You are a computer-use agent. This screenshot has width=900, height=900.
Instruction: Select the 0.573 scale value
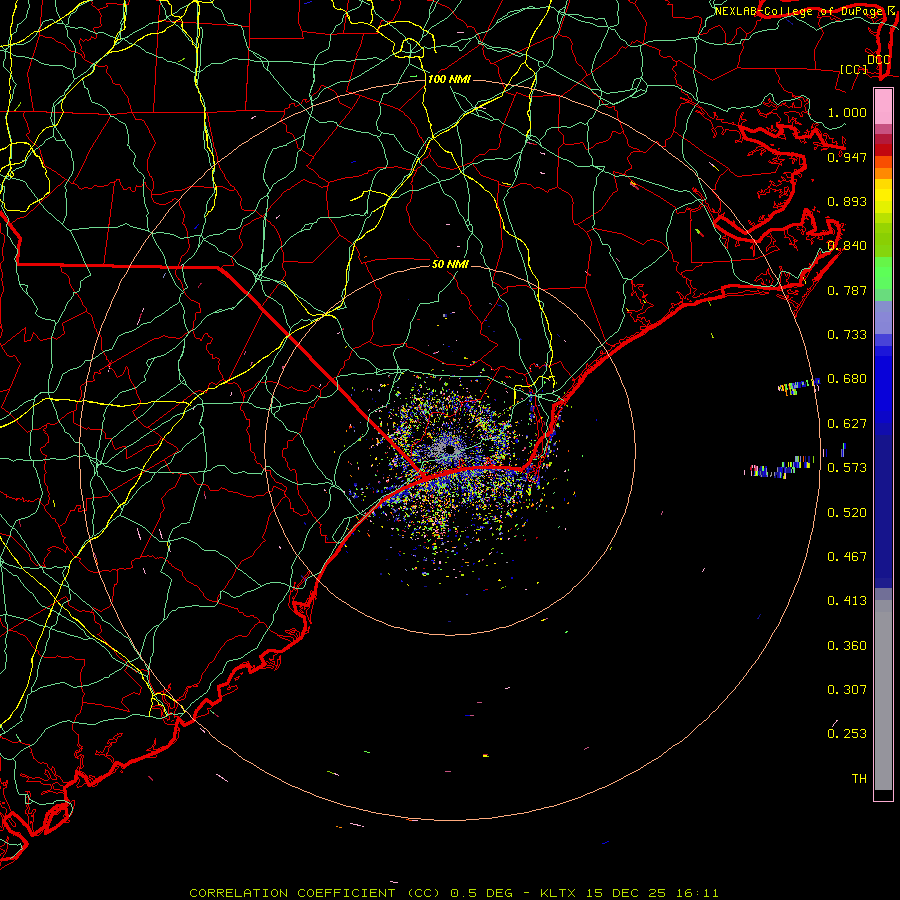[847, 468]
